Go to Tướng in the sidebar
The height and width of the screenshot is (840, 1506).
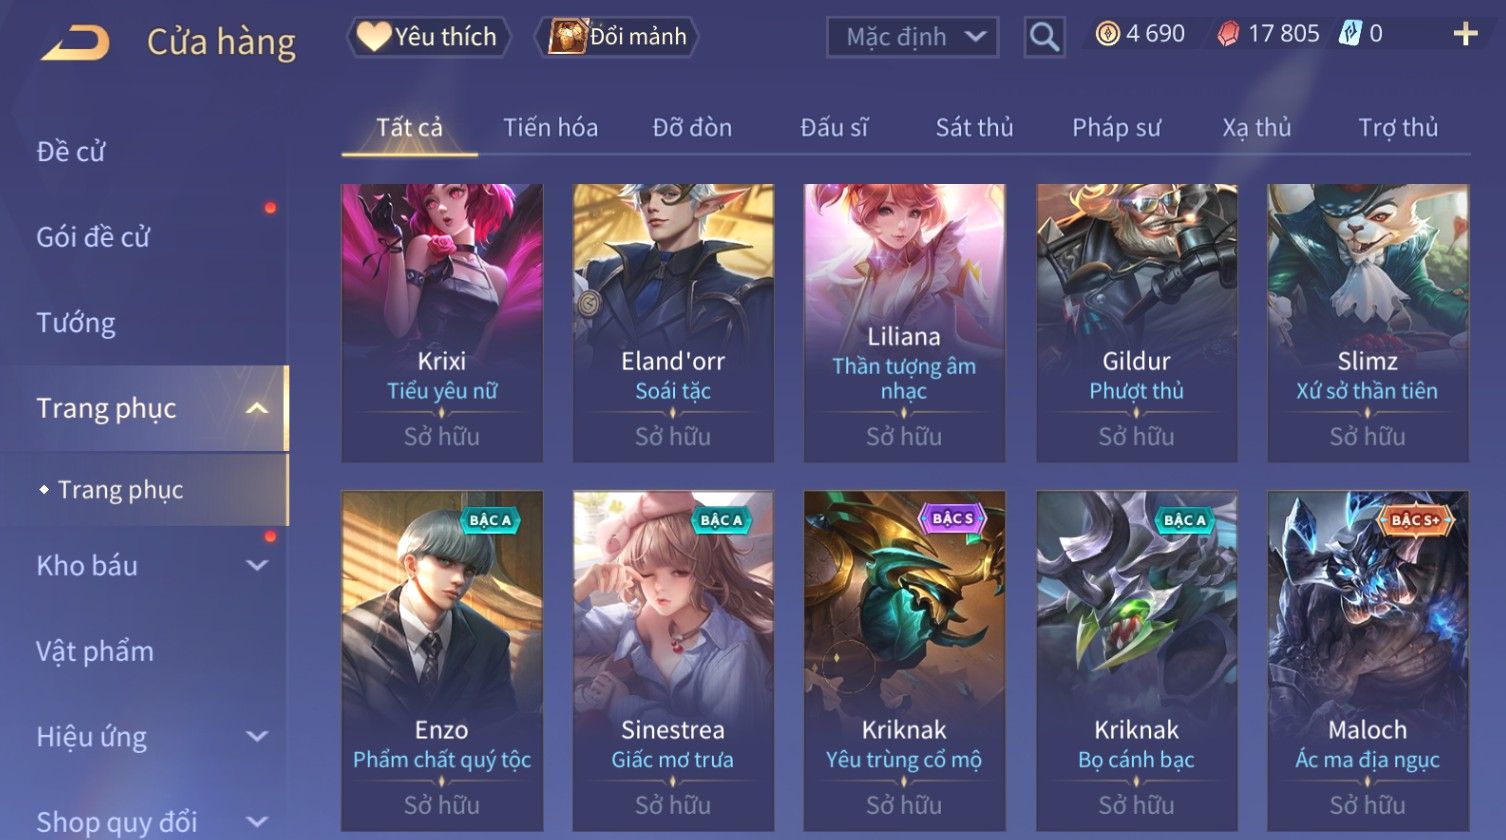76,323
